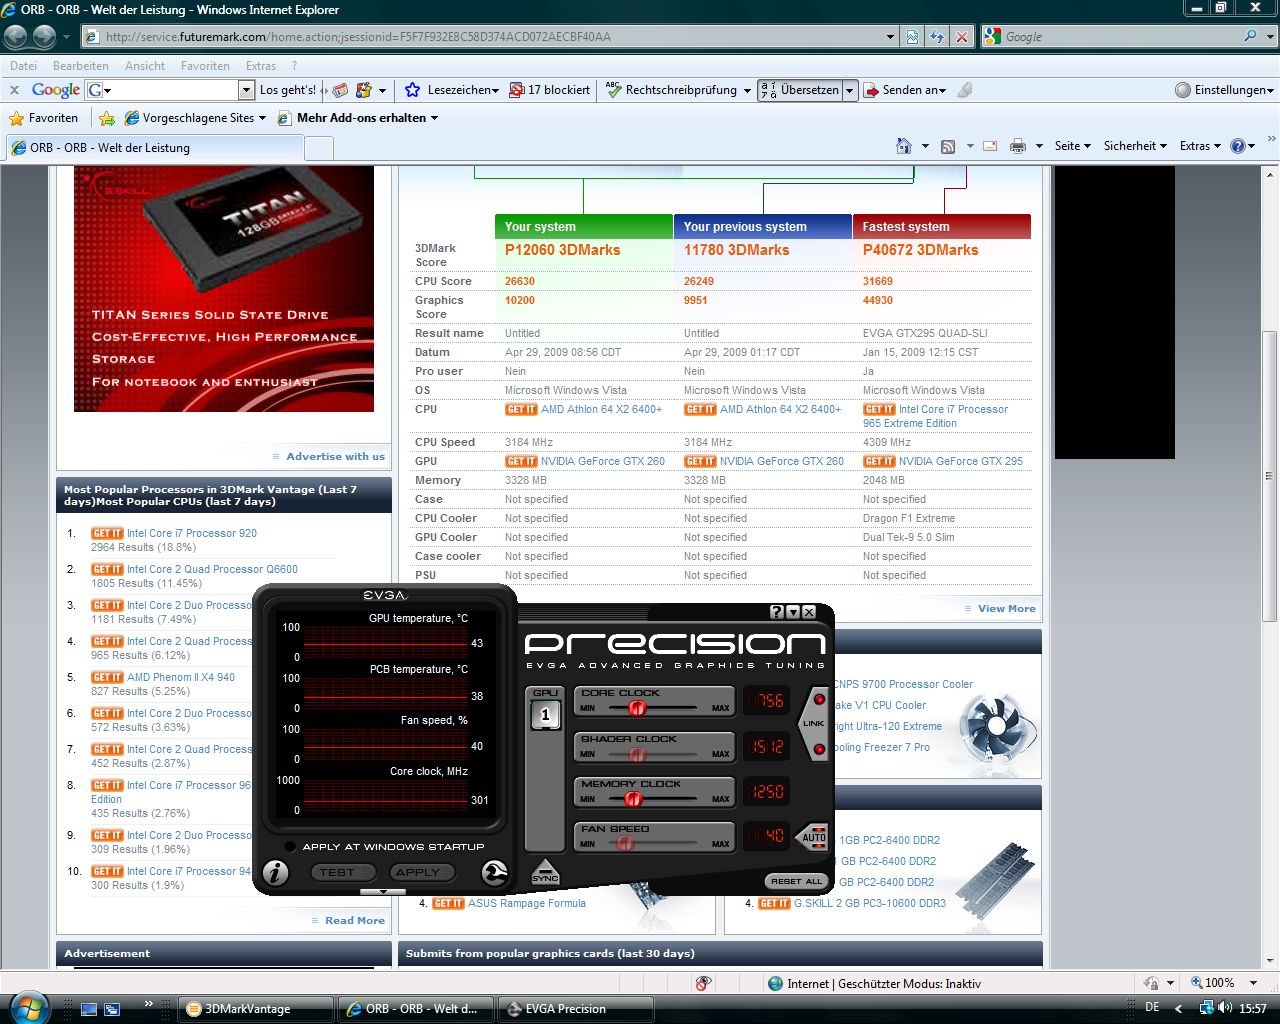Expand the Vorgeschlagene Sites dropdown
The width and height of the screenshot is (1280, 1024).
pyautogui.click(x=262, y=118)
